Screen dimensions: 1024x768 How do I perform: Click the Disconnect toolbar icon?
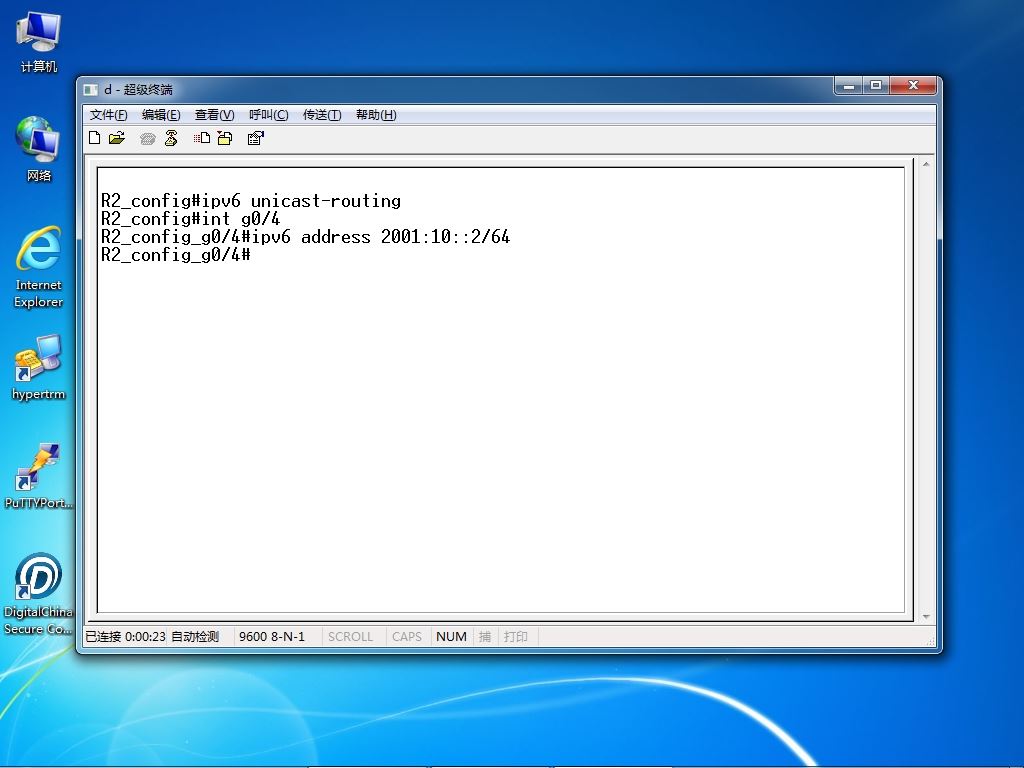pos(171,138)
